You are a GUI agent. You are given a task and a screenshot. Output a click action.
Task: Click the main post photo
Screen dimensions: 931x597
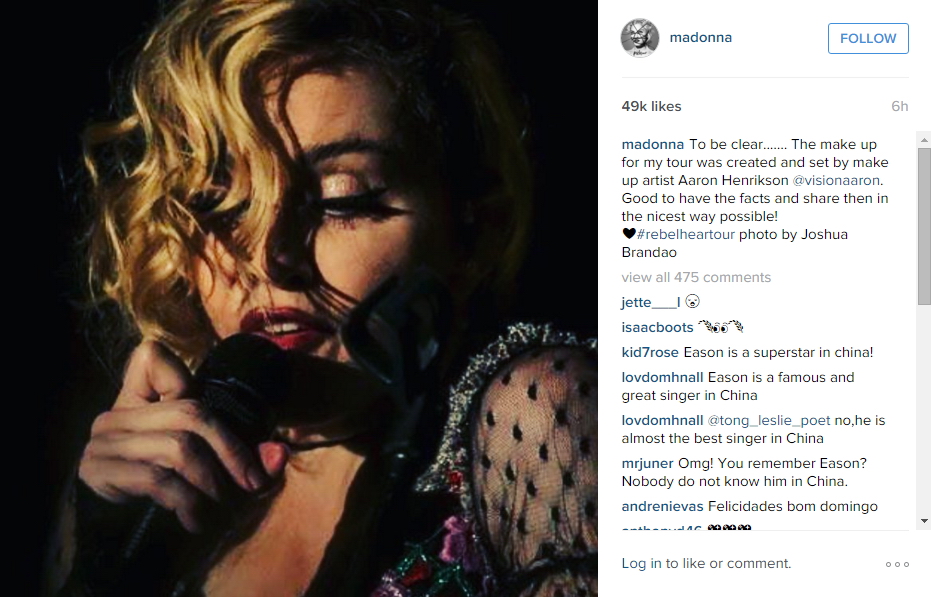[299, 298]
